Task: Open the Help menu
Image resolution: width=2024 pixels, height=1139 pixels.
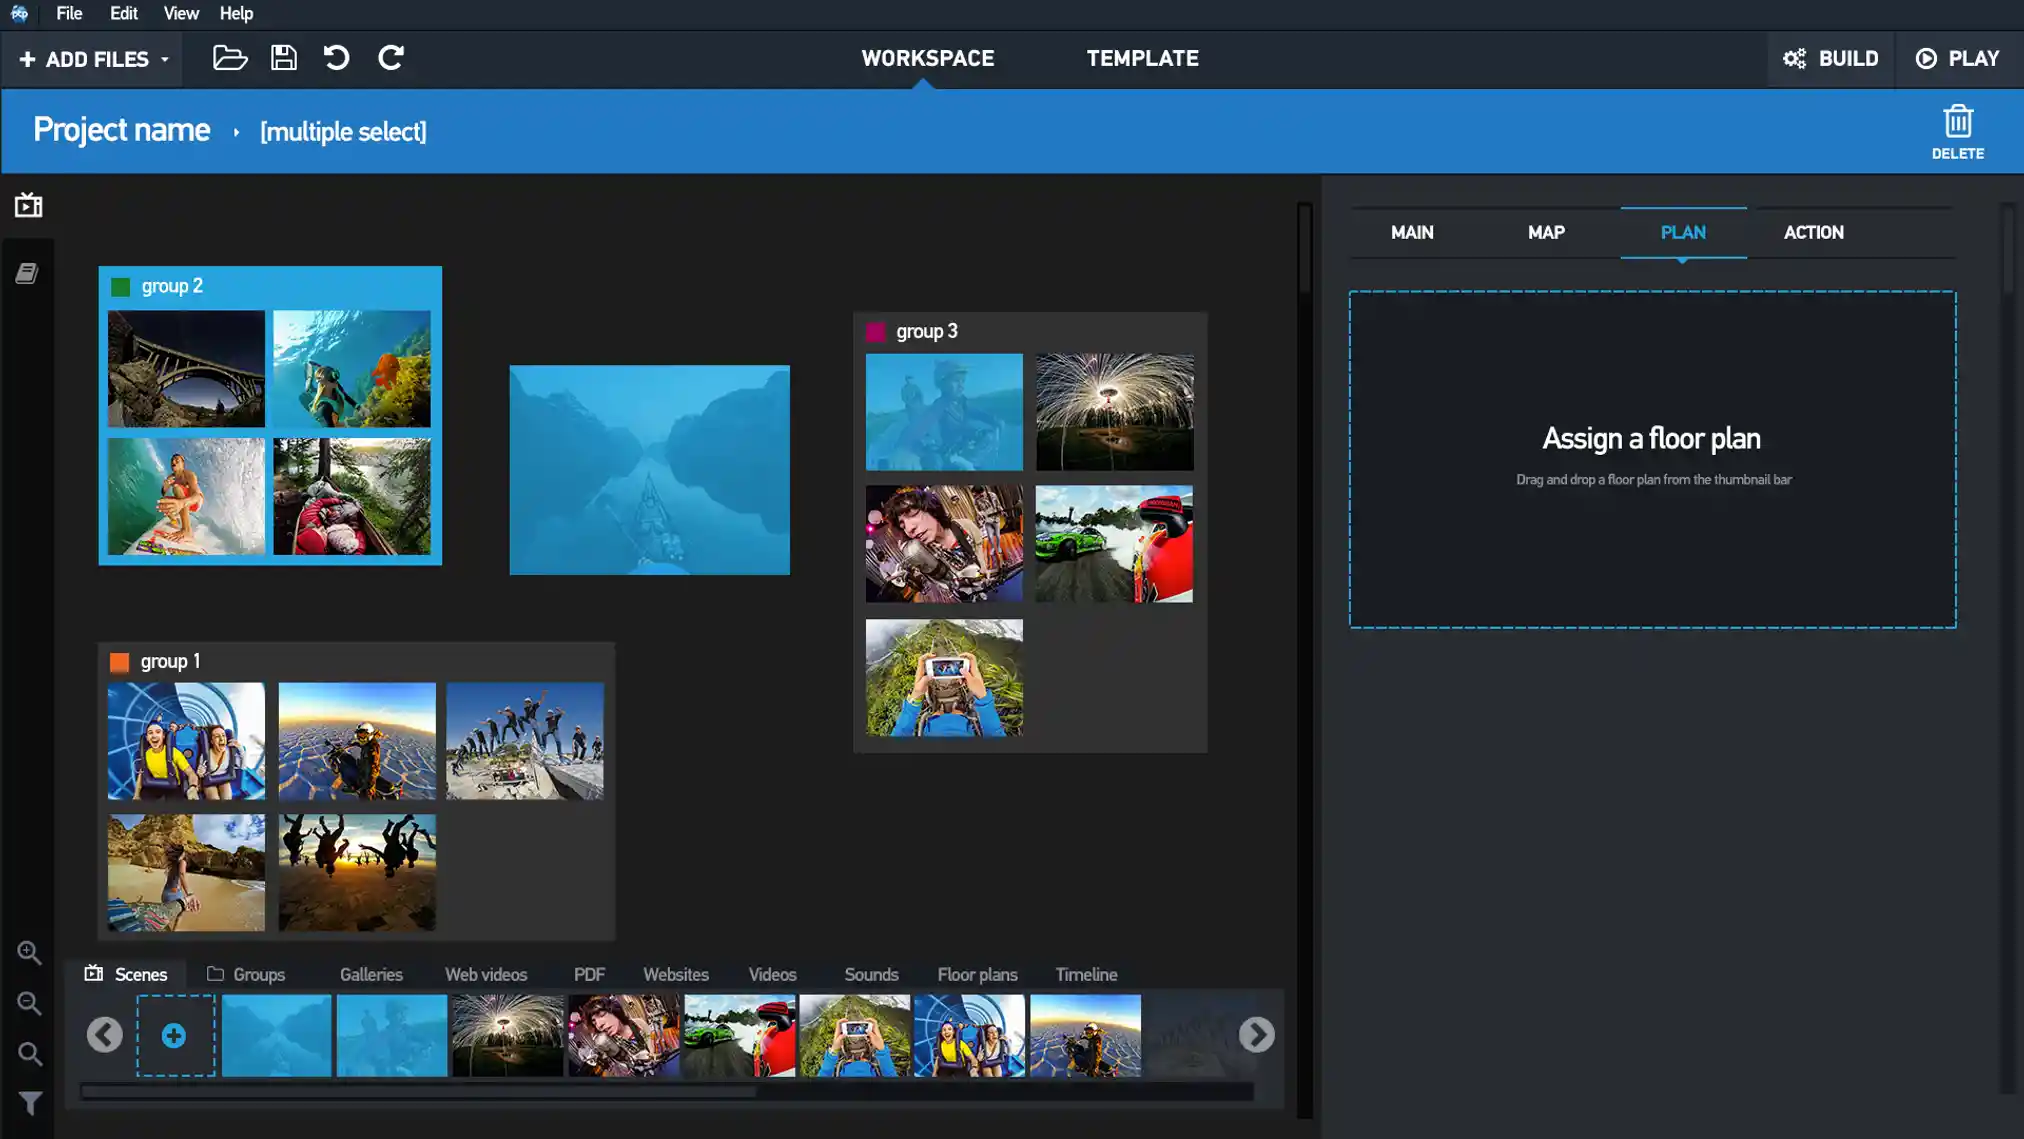Action: (236, 14)
